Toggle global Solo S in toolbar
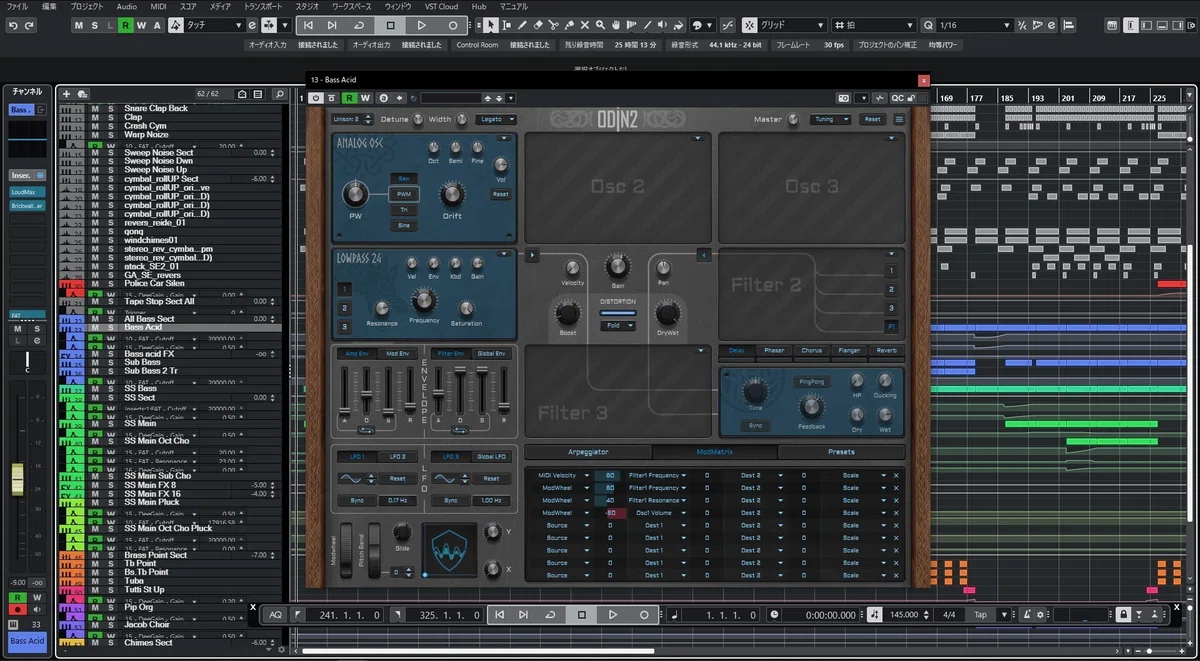Viewport: 1200px width, 661px height. (x=94, y=25)
